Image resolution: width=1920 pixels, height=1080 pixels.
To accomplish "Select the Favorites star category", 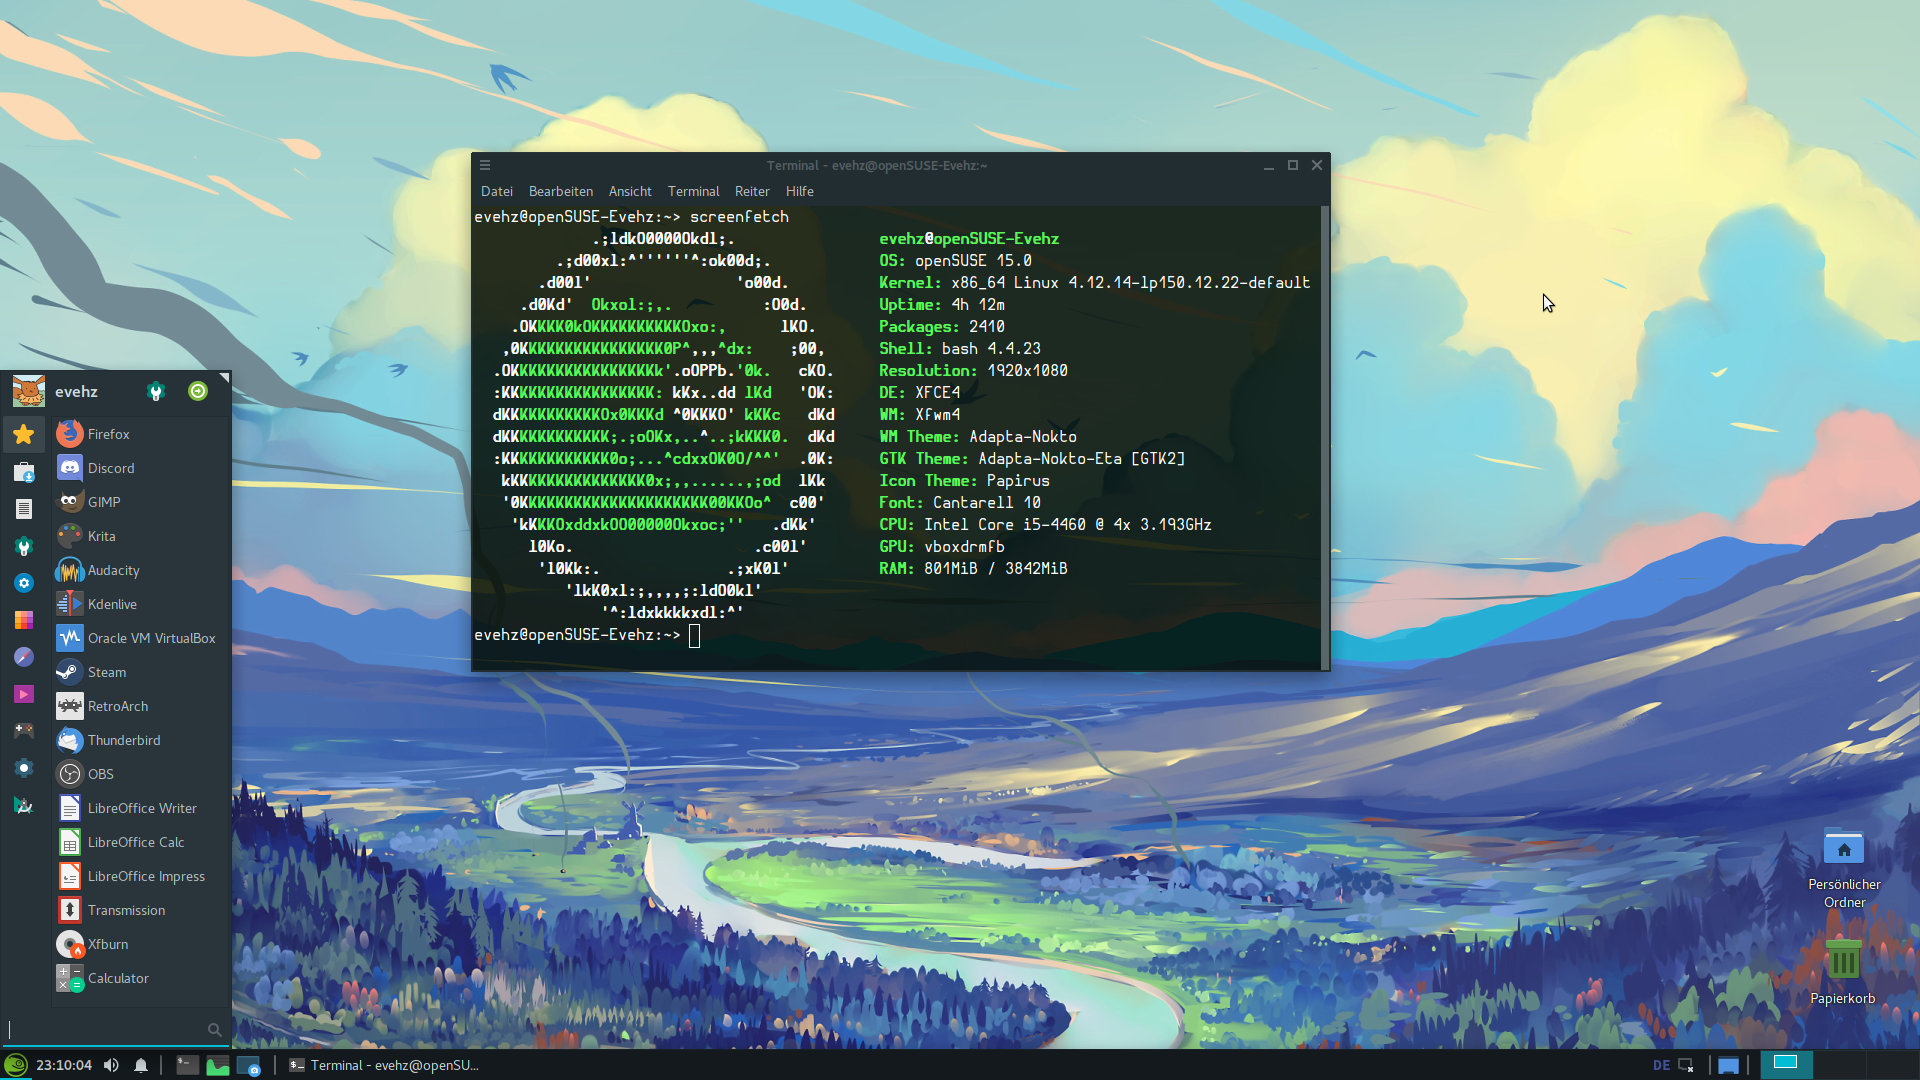I will pos(24,434).
